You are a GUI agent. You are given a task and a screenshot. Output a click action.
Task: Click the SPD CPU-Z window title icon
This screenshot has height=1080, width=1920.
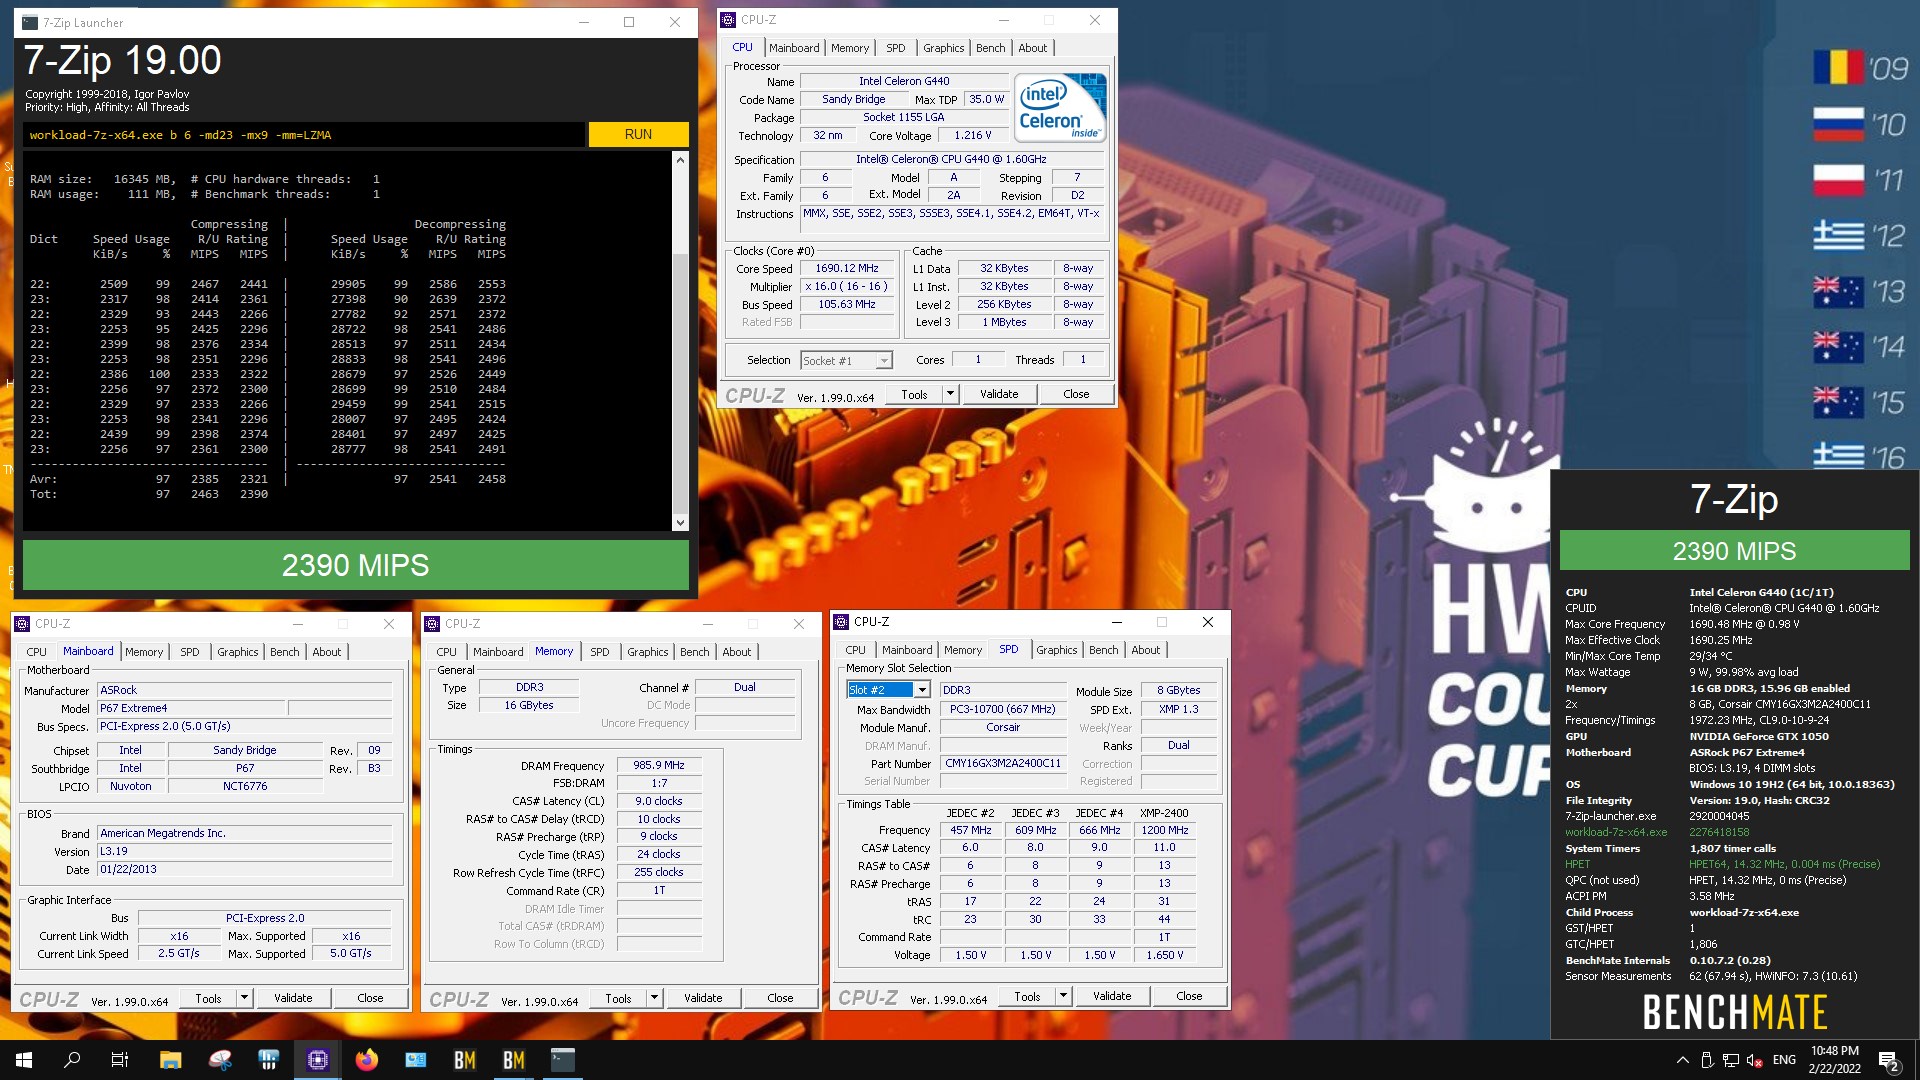point(842,622)
